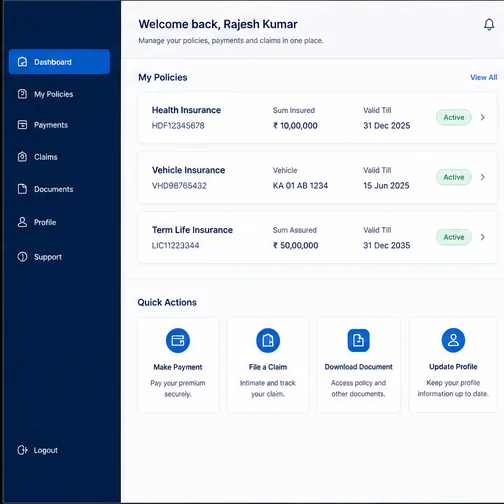The width and height of the screenshot is (504, 504).
Task: Click 'Keep your profile information up to date.'
Action: coord(453,388)
